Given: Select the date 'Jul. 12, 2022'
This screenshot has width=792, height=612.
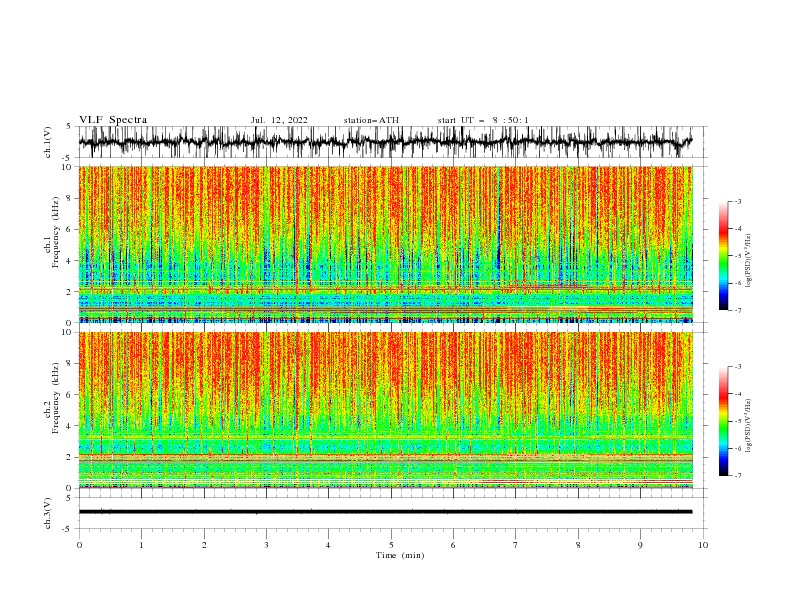Looking at the screenshot, I should click(279, 120).
